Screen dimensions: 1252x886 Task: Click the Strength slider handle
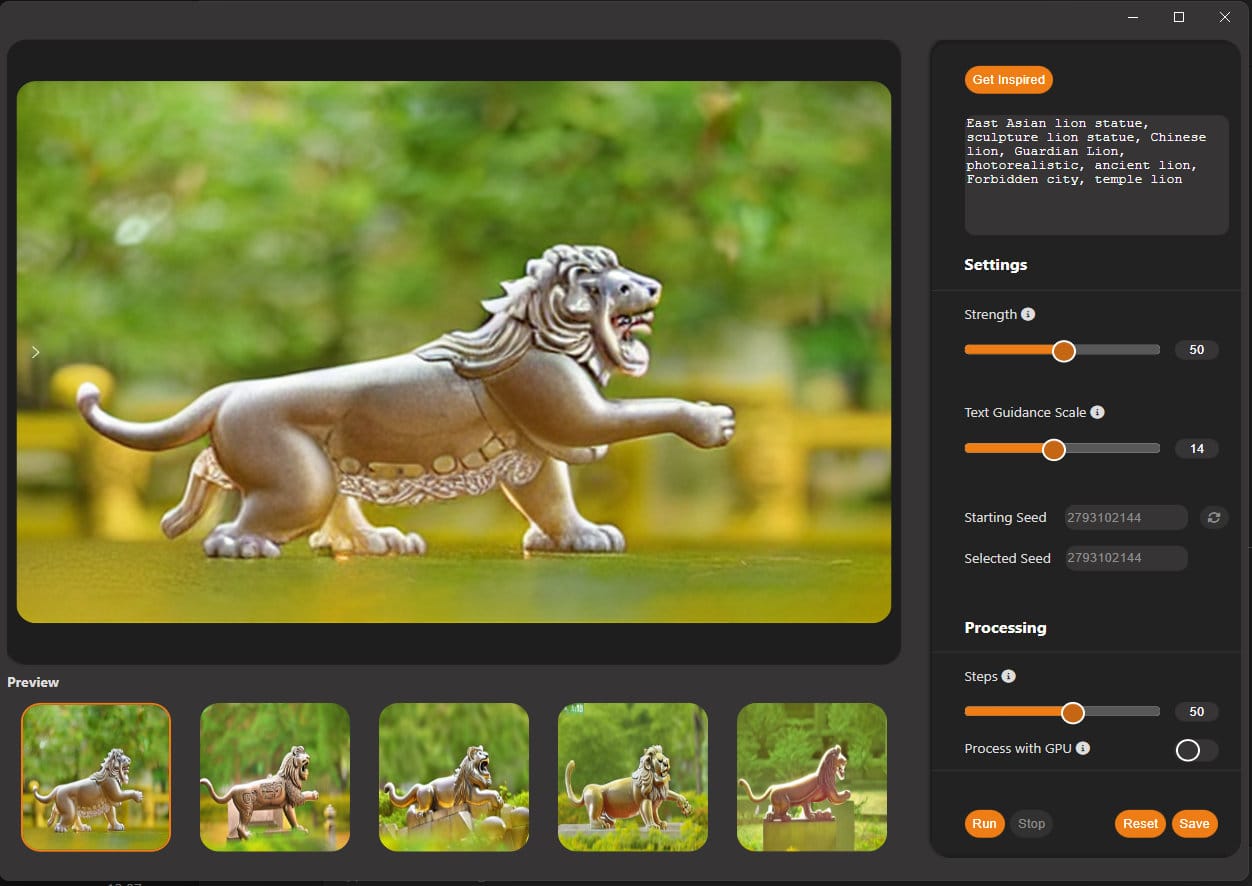[1063, 350]
